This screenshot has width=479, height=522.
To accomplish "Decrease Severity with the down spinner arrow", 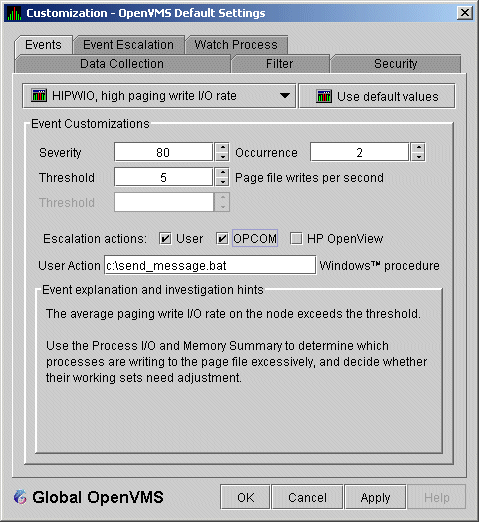I will [222, 157].
